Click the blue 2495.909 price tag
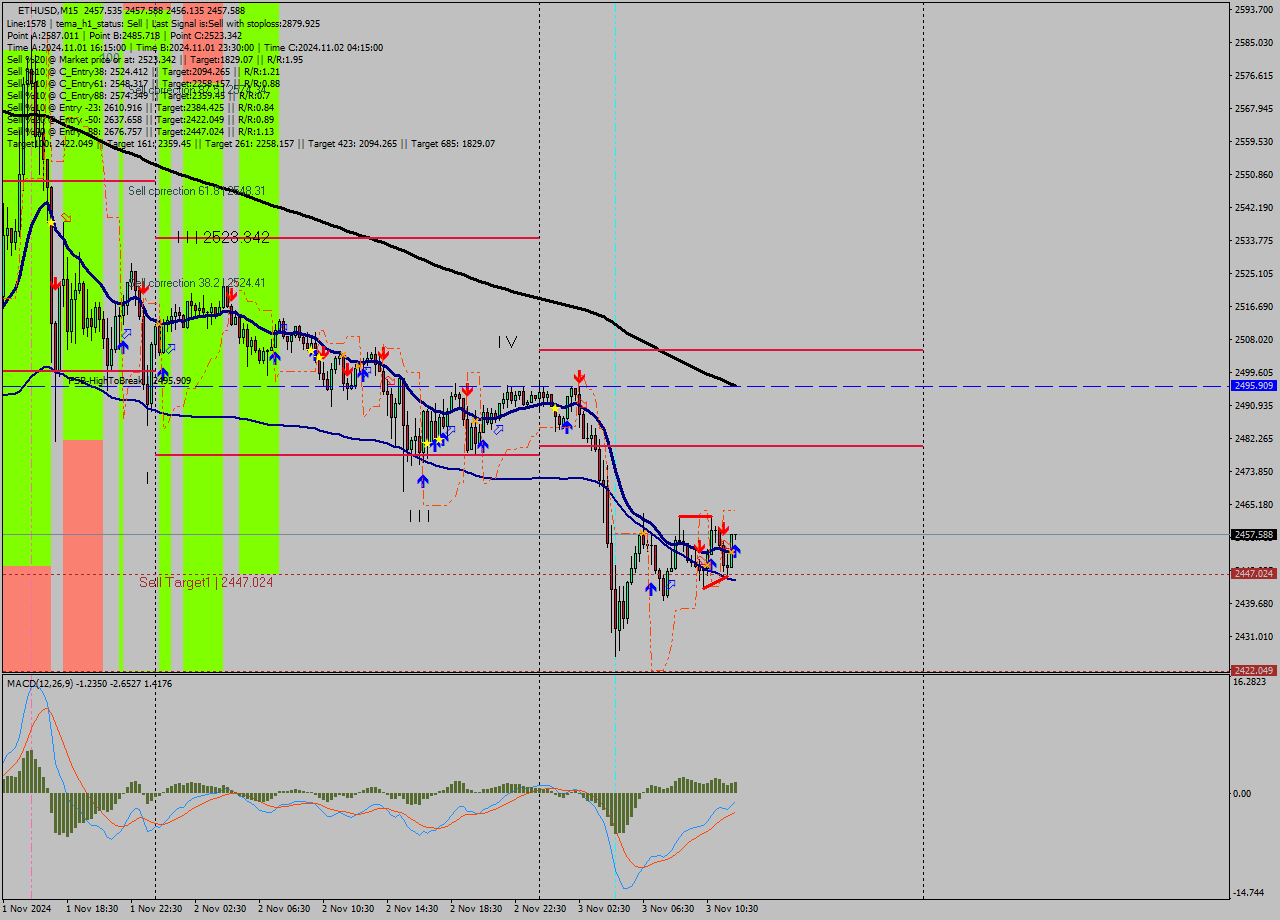This screenshot has width=1280, height=920. 1254,386
